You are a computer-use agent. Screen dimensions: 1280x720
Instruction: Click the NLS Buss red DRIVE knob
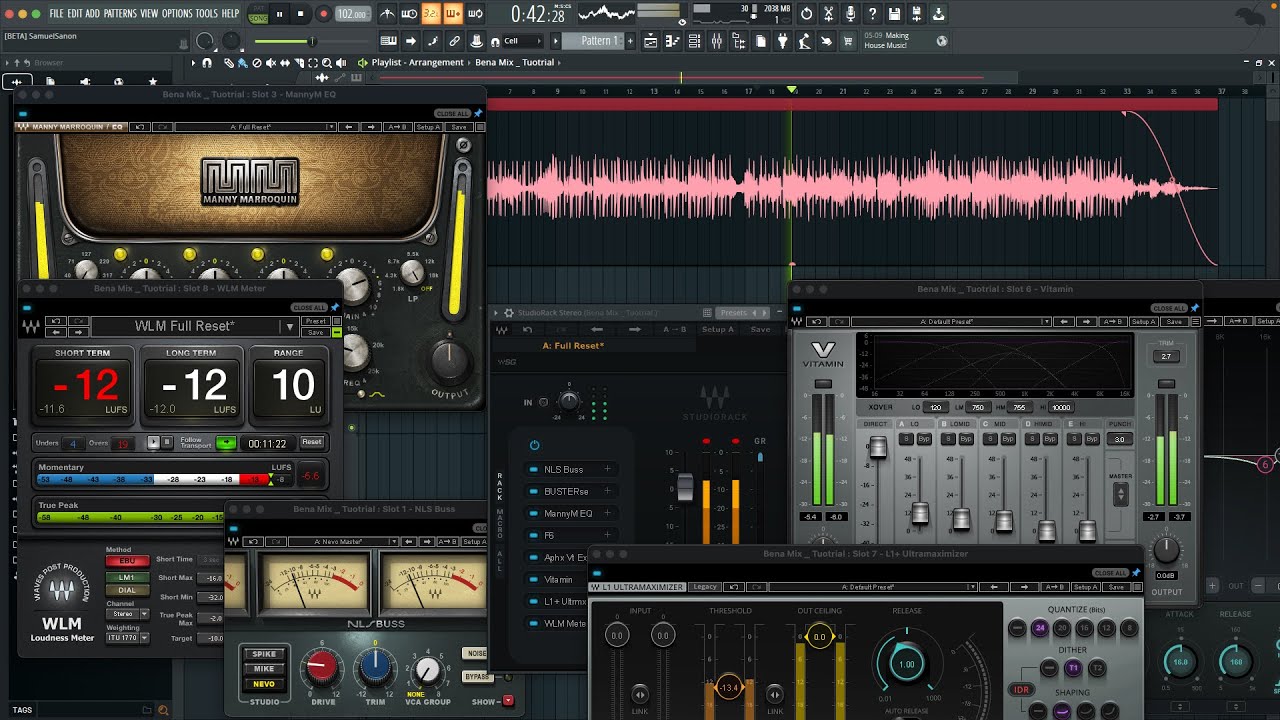tap(322, 666)
